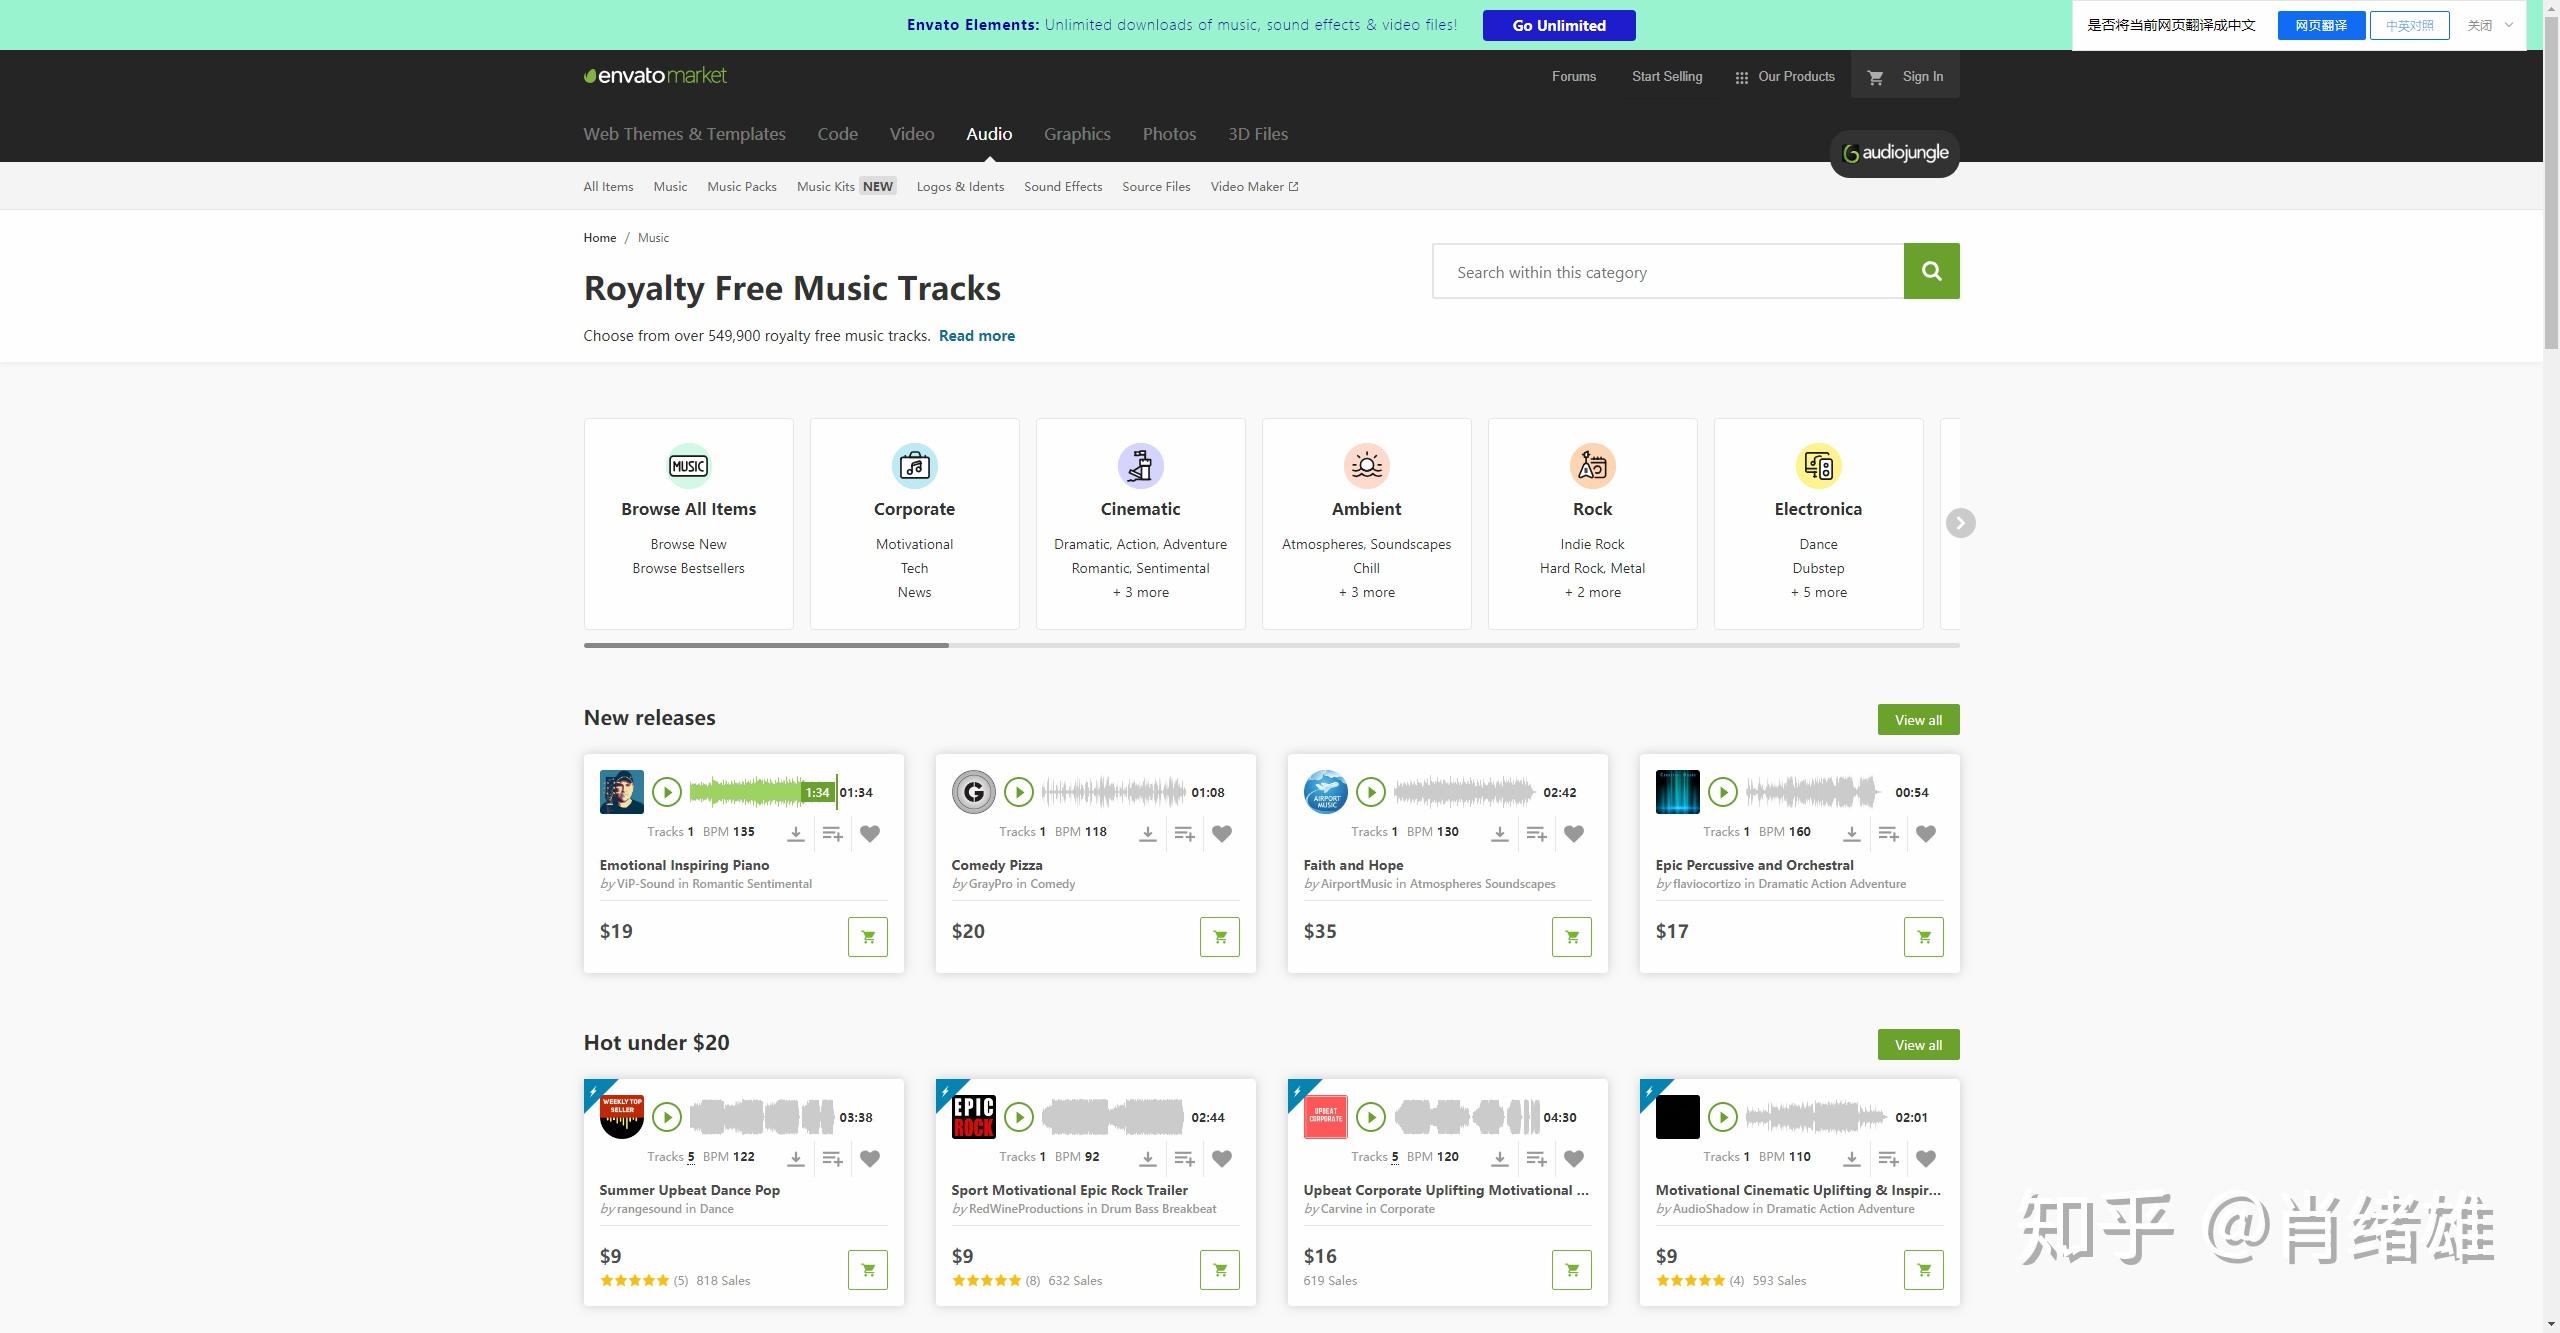
Task: Click the category carousel horizontal scrollbar
Action: click(766, 645)
